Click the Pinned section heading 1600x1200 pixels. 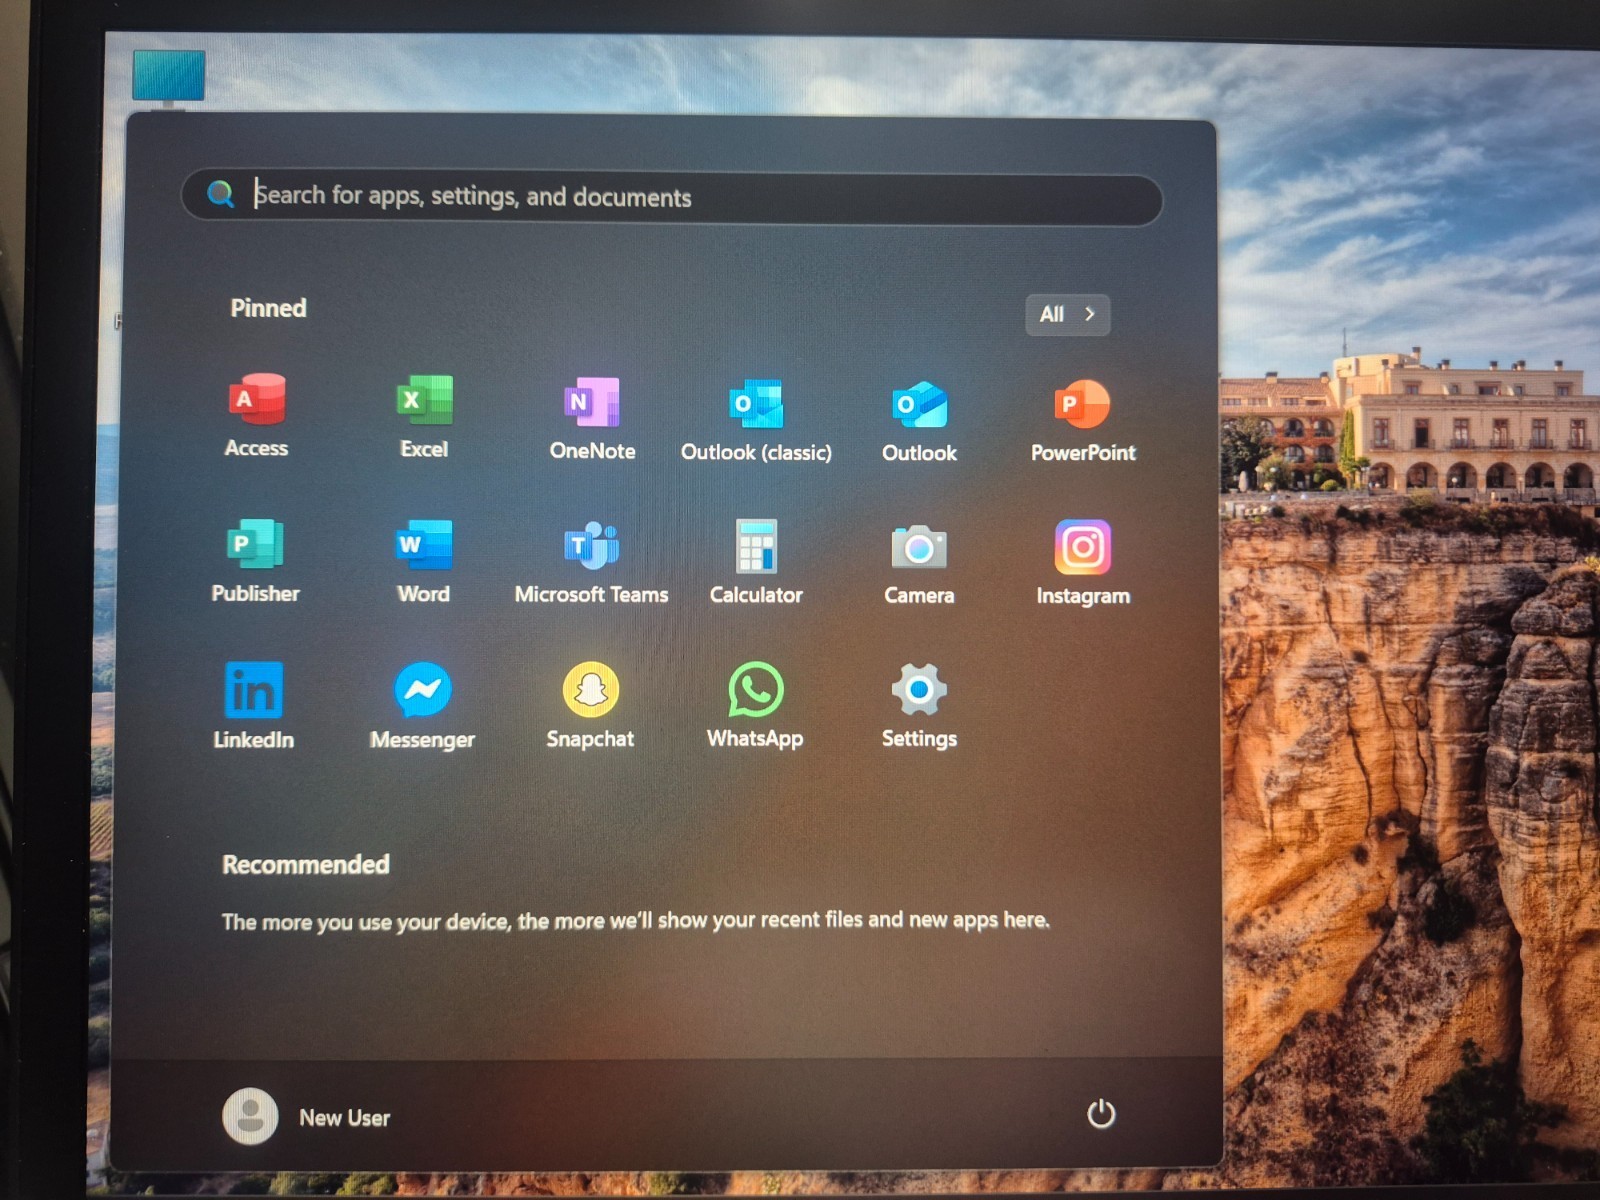(268, 308)
